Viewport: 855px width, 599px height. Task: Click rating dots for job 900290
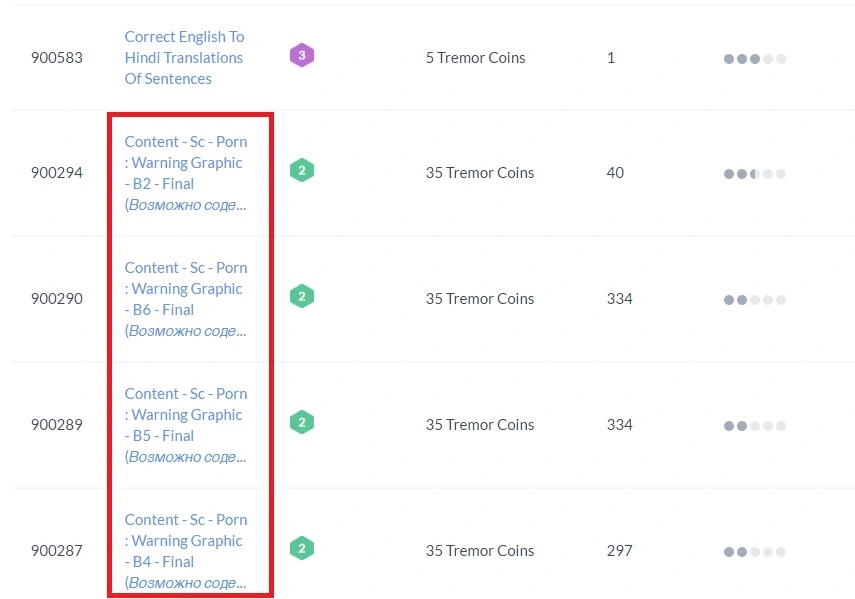[755, 300]
